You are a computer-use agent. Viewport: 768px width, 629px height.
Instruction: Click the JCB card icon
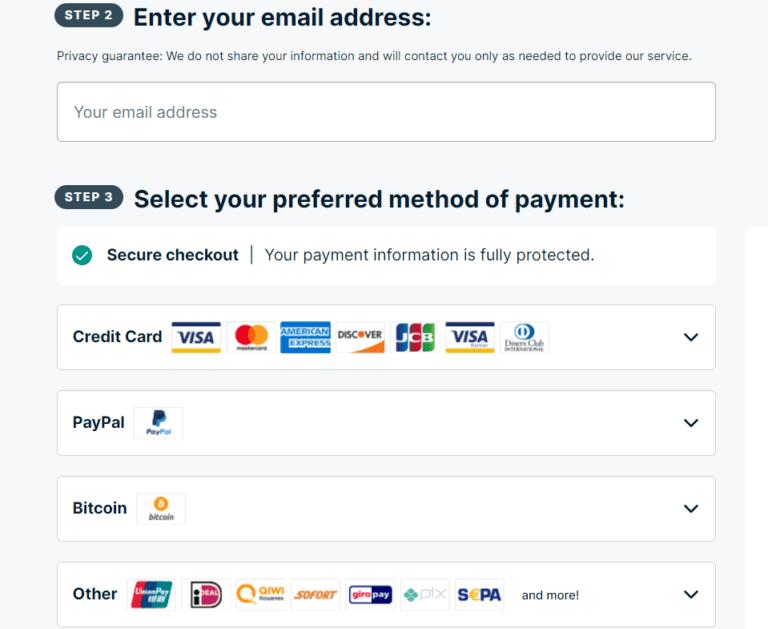pos(414,337)
